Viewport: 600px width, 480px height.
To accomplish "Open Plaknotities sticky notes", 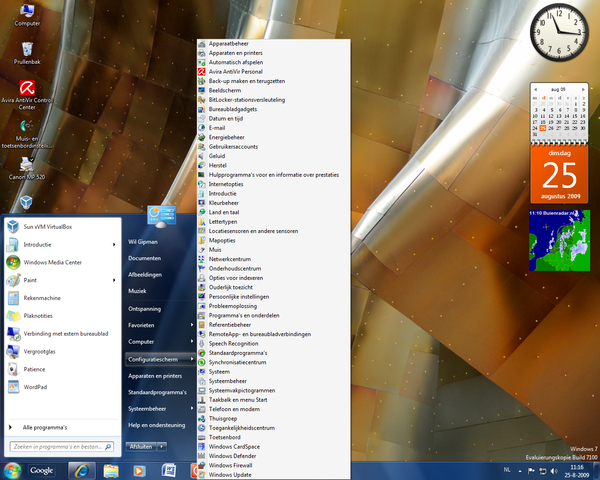I will pos(62,316).
